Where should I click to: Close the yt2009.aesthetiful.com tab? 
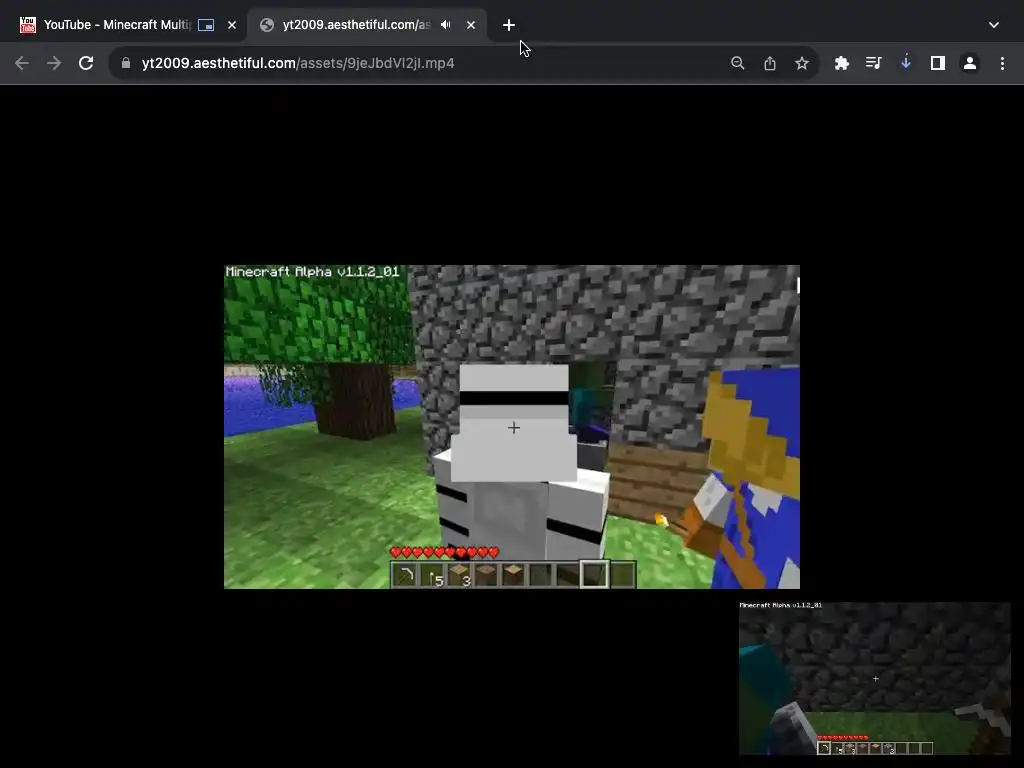click(x=471, y=25)
